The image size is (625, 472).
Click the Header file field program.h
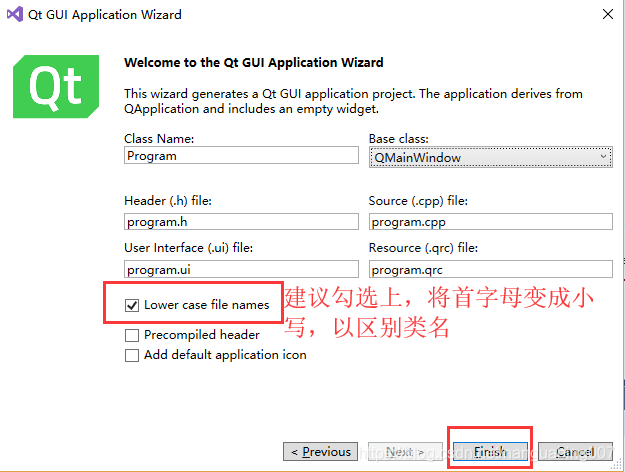point(241,222)
